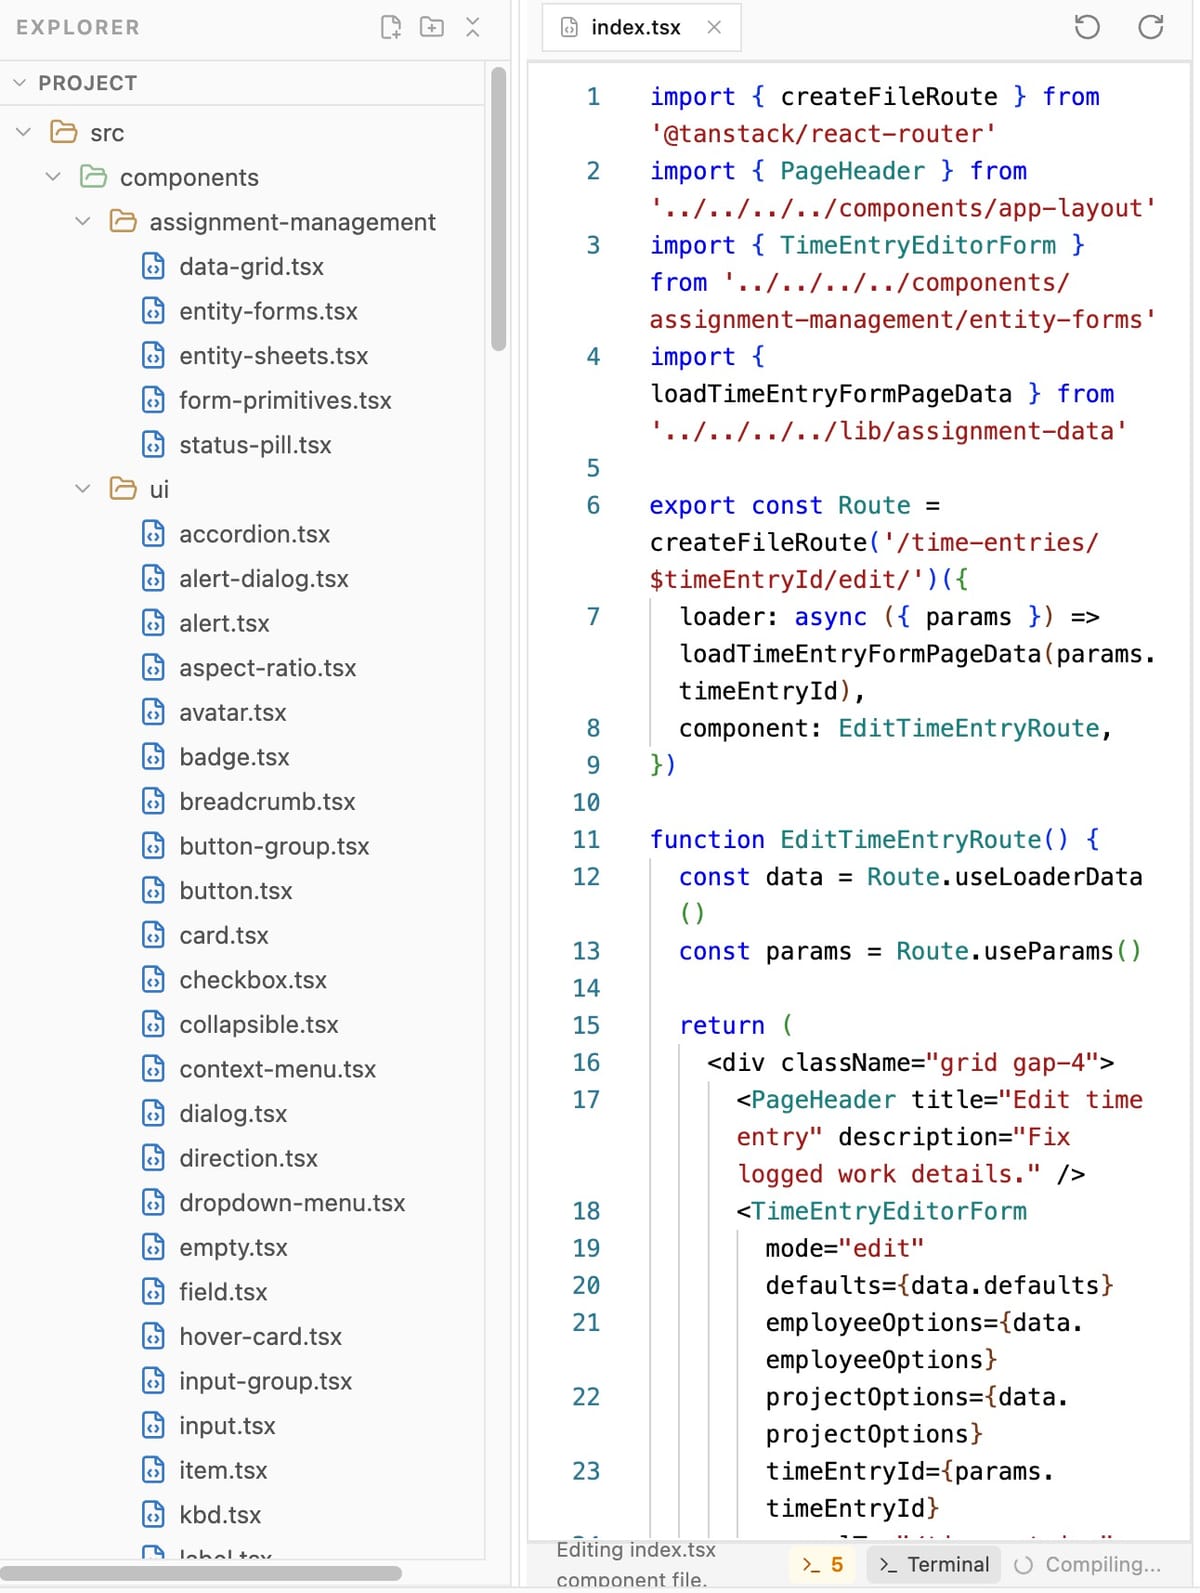Select the index.tsx editor tab

[641, 27]
